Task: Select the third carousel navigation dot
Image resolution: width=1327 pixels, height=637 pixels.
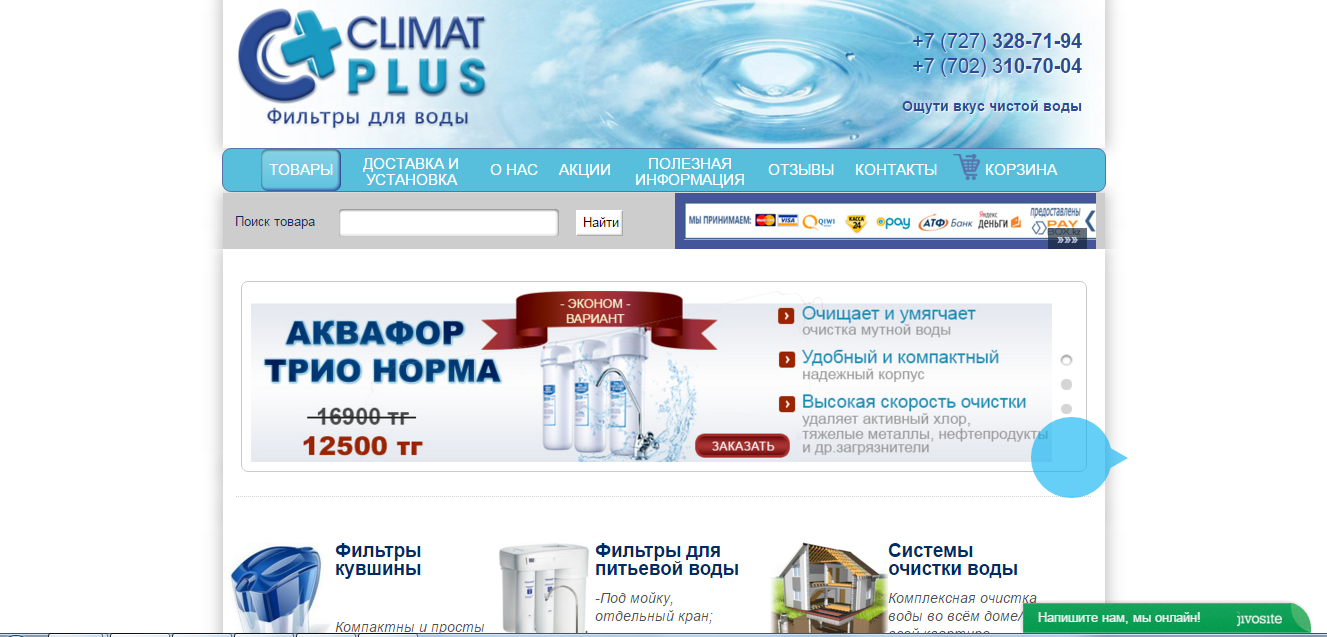Action: tap(1066, 408)
